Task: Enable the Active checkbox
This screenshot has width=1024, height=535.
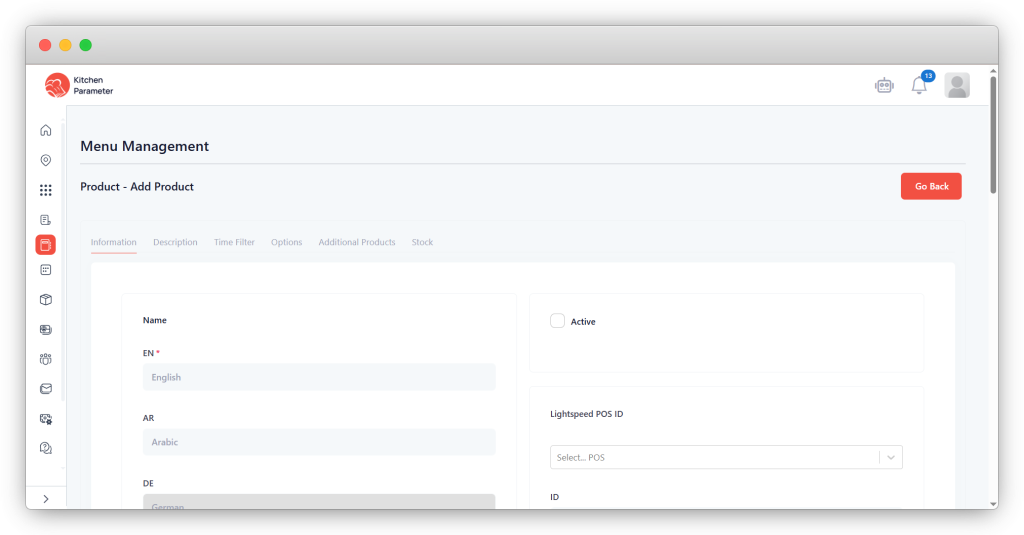Action: [558, 321]
